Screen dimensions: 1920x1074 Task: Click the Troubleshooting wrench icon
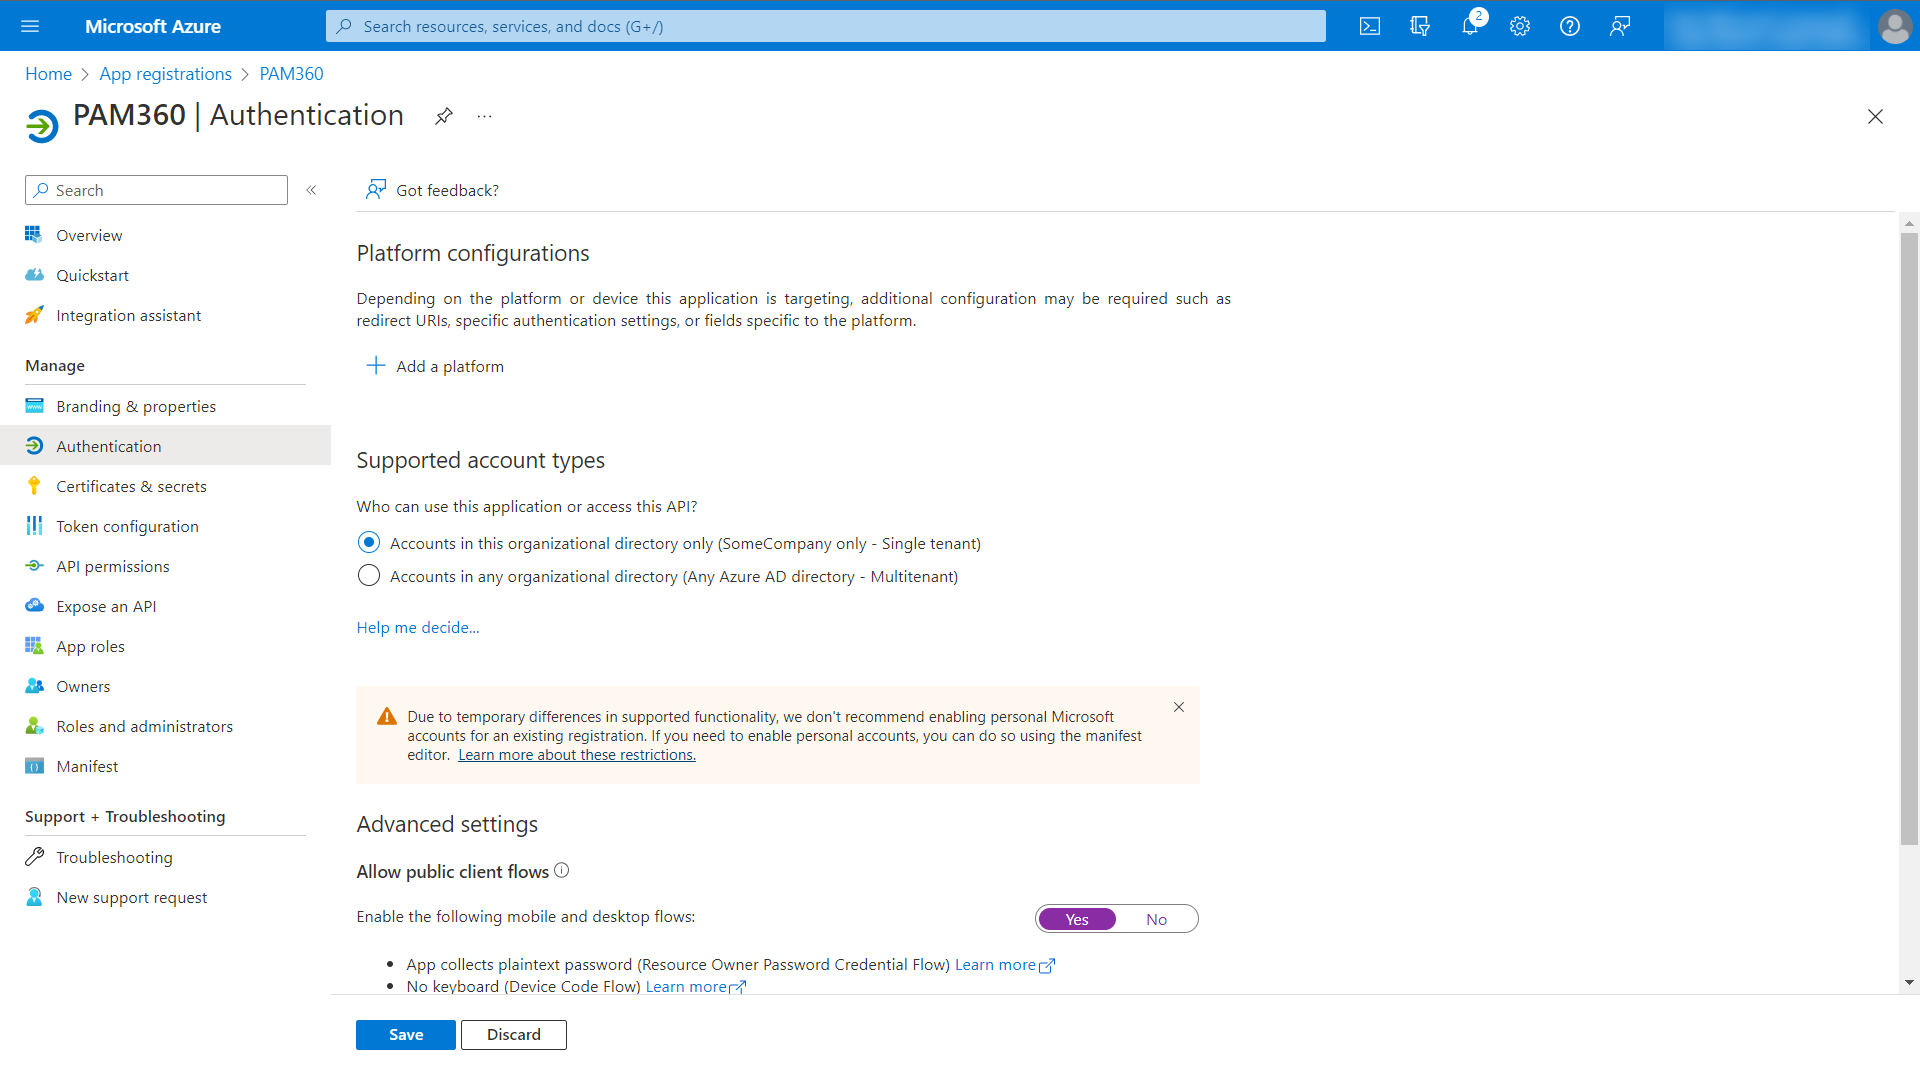[34, 856]
